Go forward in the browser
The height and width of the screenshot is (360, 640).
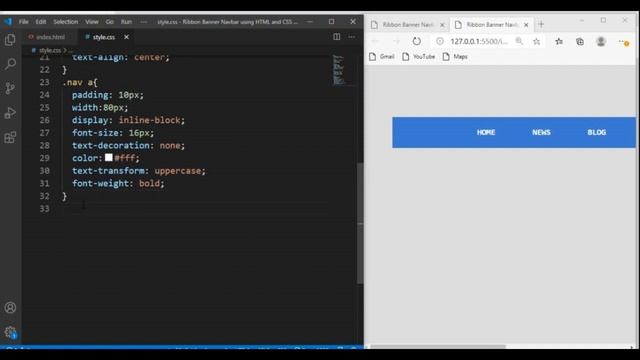396,41
